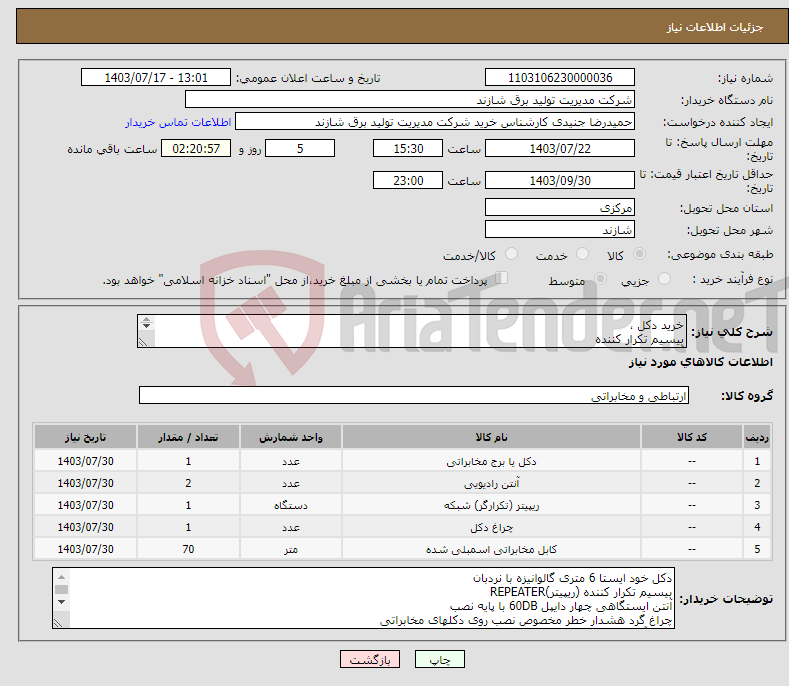Click the item name دکل یا برج مخابراتی
This screenshot has height=686, width=789.
point(491,462)
